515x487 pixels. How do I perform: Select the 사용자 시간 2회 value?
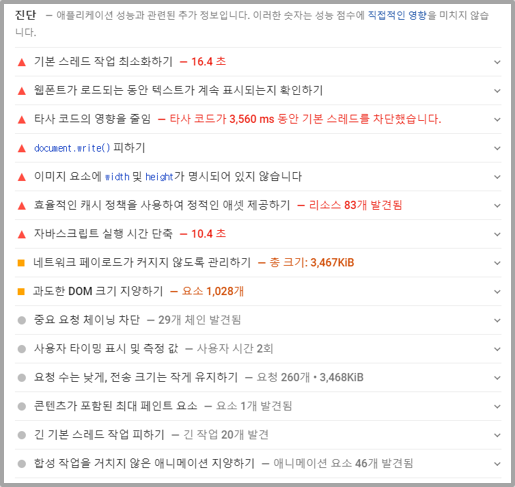(235, 348)
